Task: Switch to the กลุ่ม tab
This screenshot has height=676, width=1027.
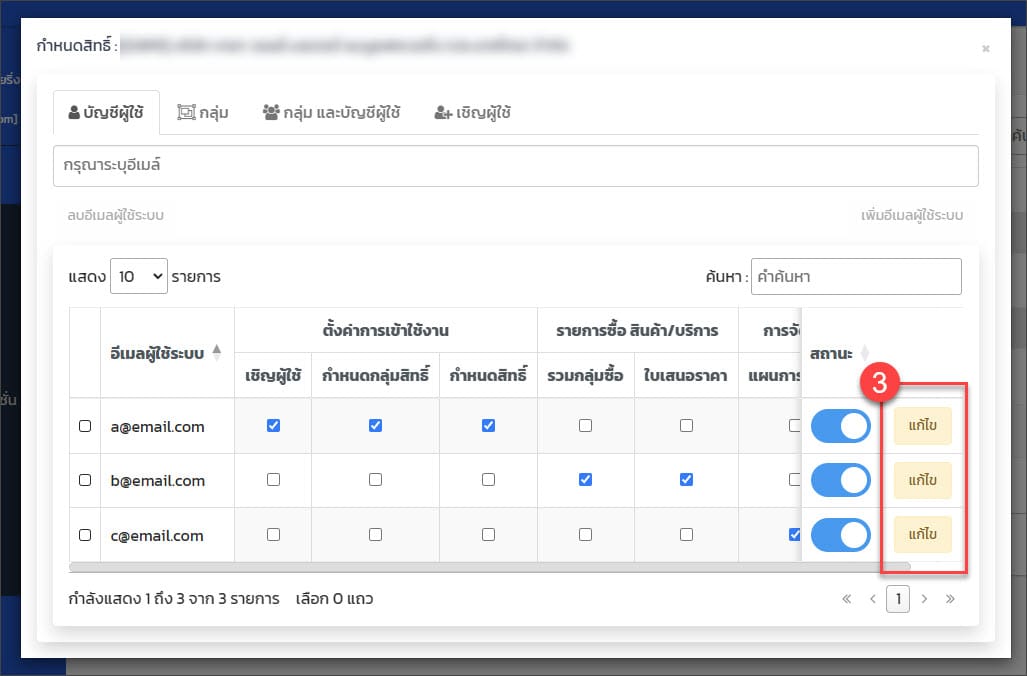Action: pos(202,113)
